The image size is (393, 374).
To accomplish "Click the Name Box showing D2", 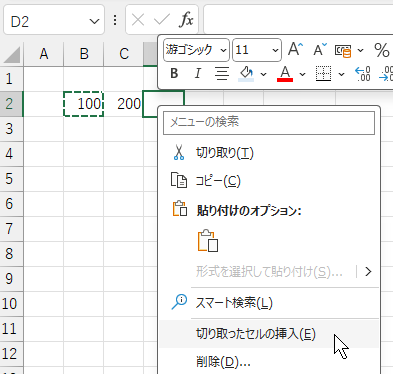I will coord(54,21).
